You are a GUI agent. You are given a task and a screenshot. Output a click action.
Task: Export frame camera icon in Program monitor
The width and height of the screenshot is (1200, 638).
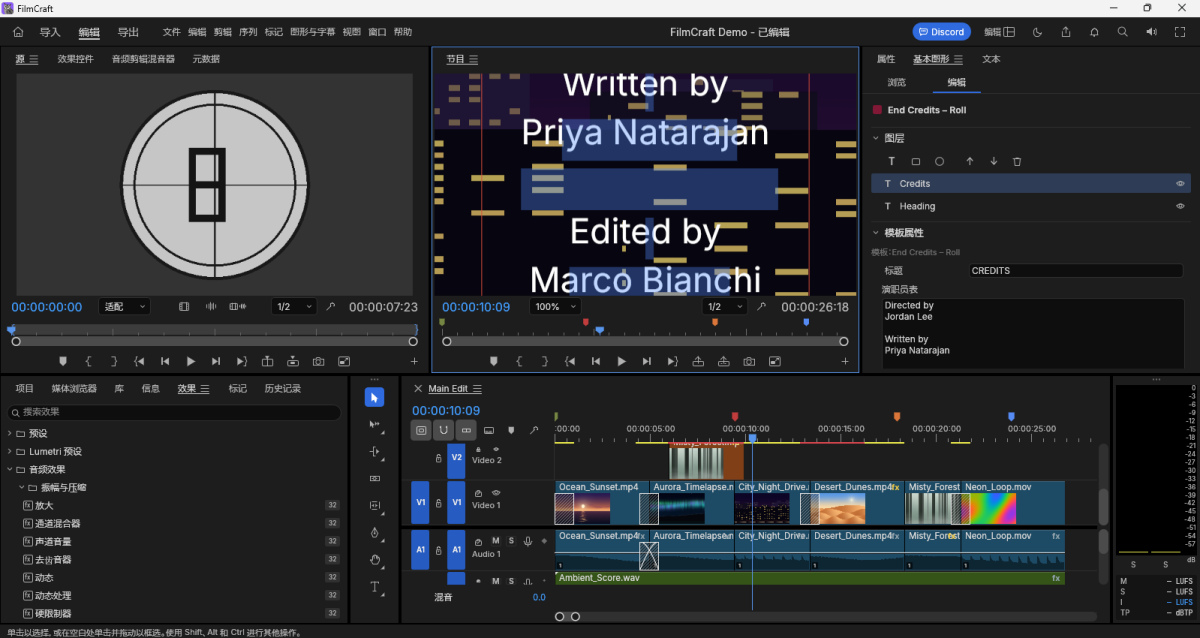point(749,361)
